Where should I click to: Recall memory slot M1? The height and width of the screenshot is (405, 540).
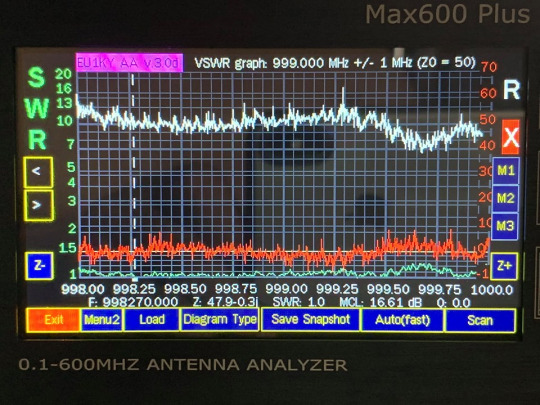[x=506, y=171]
